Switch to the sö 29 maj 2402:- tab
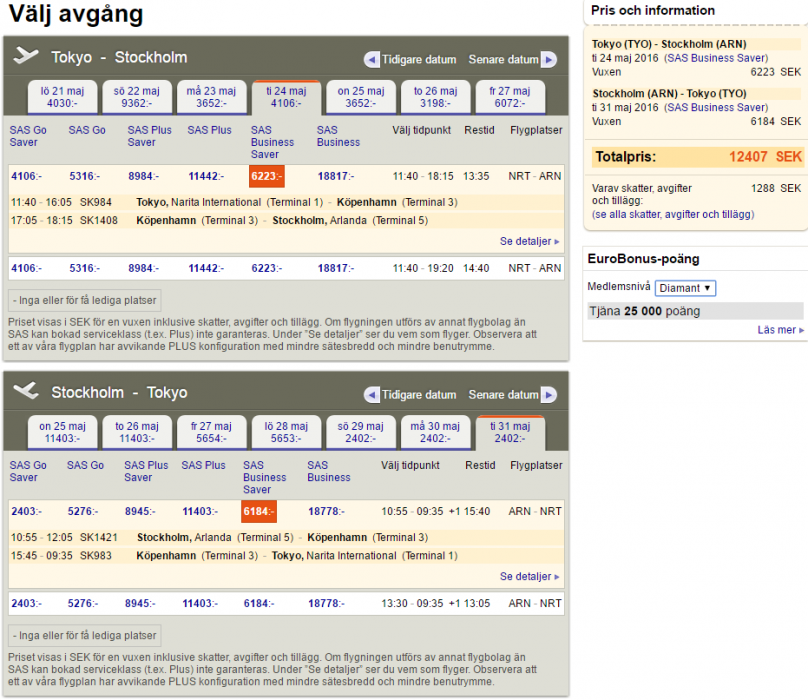 point(360,432)
